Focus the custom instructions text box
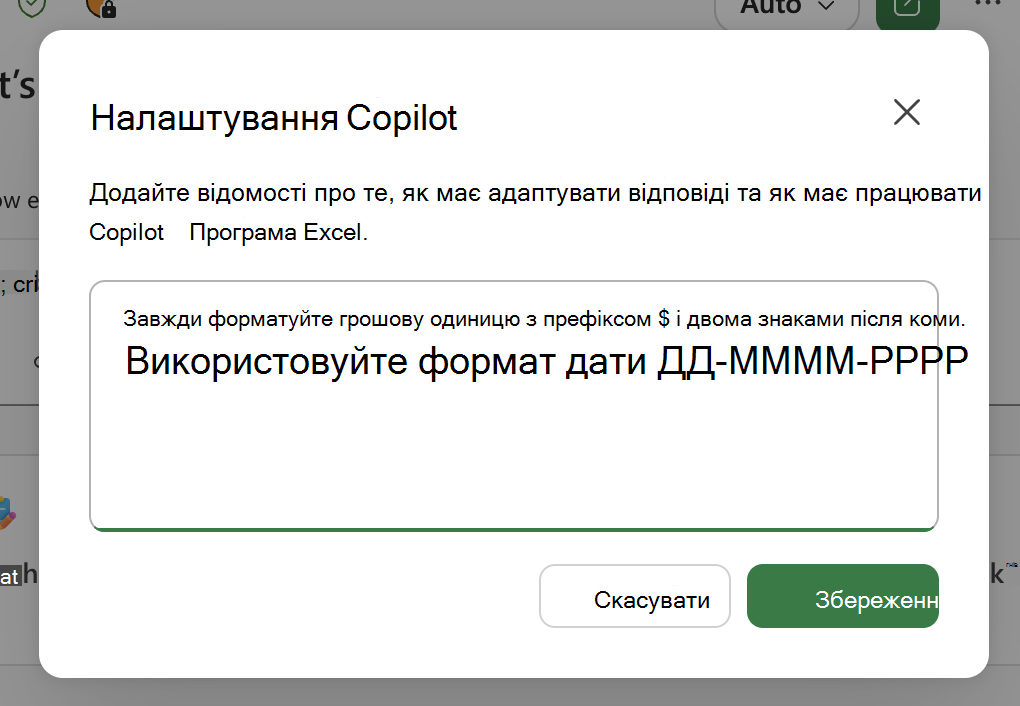 (514, 405)
